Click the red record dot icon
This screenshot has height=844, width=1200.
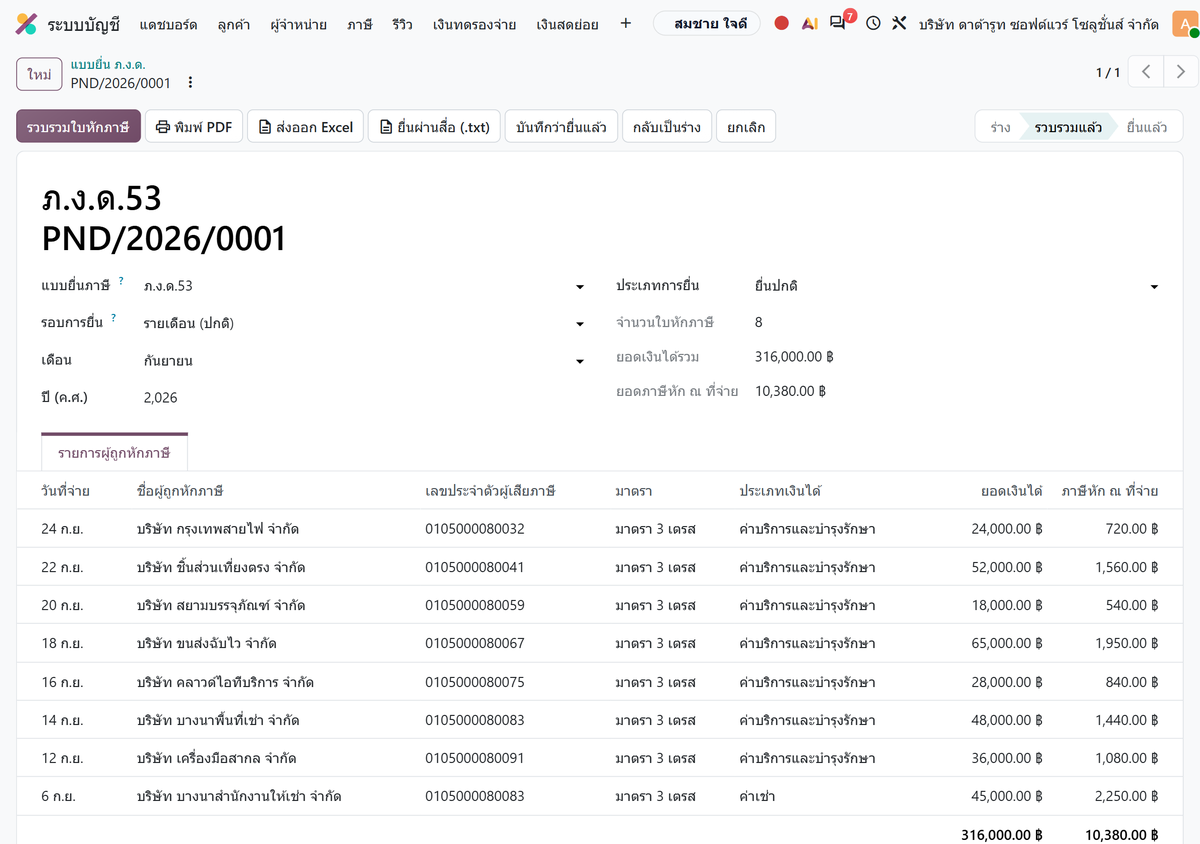pos(782,23)
